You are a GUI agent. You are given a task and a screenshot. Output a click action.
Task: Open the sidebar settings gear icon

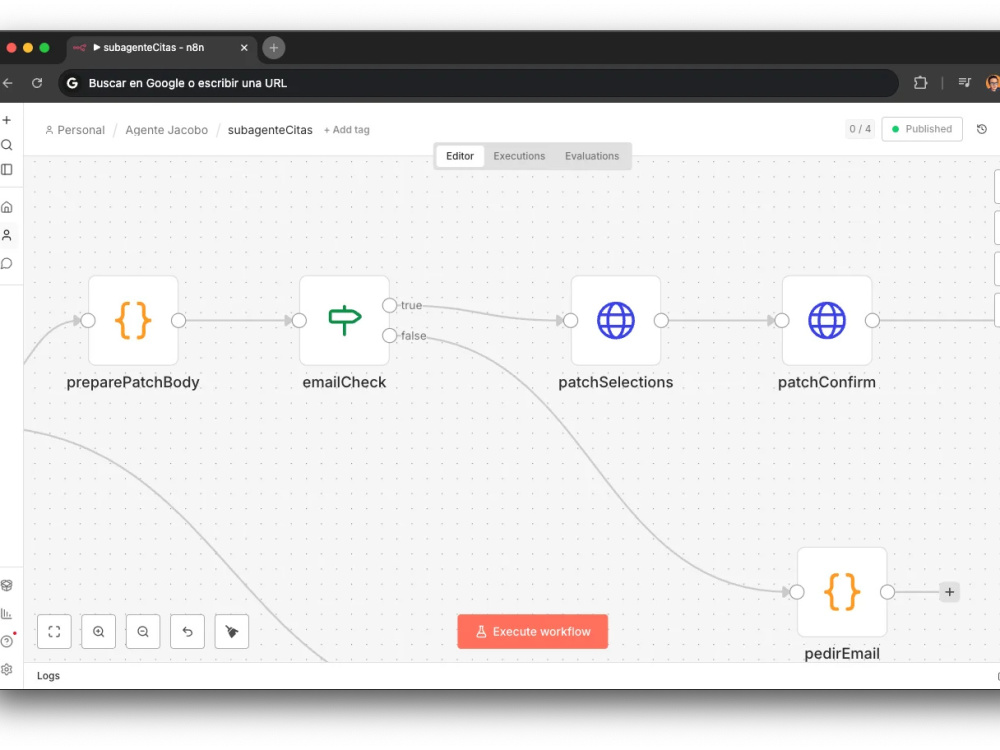click(x=7, y=669)
